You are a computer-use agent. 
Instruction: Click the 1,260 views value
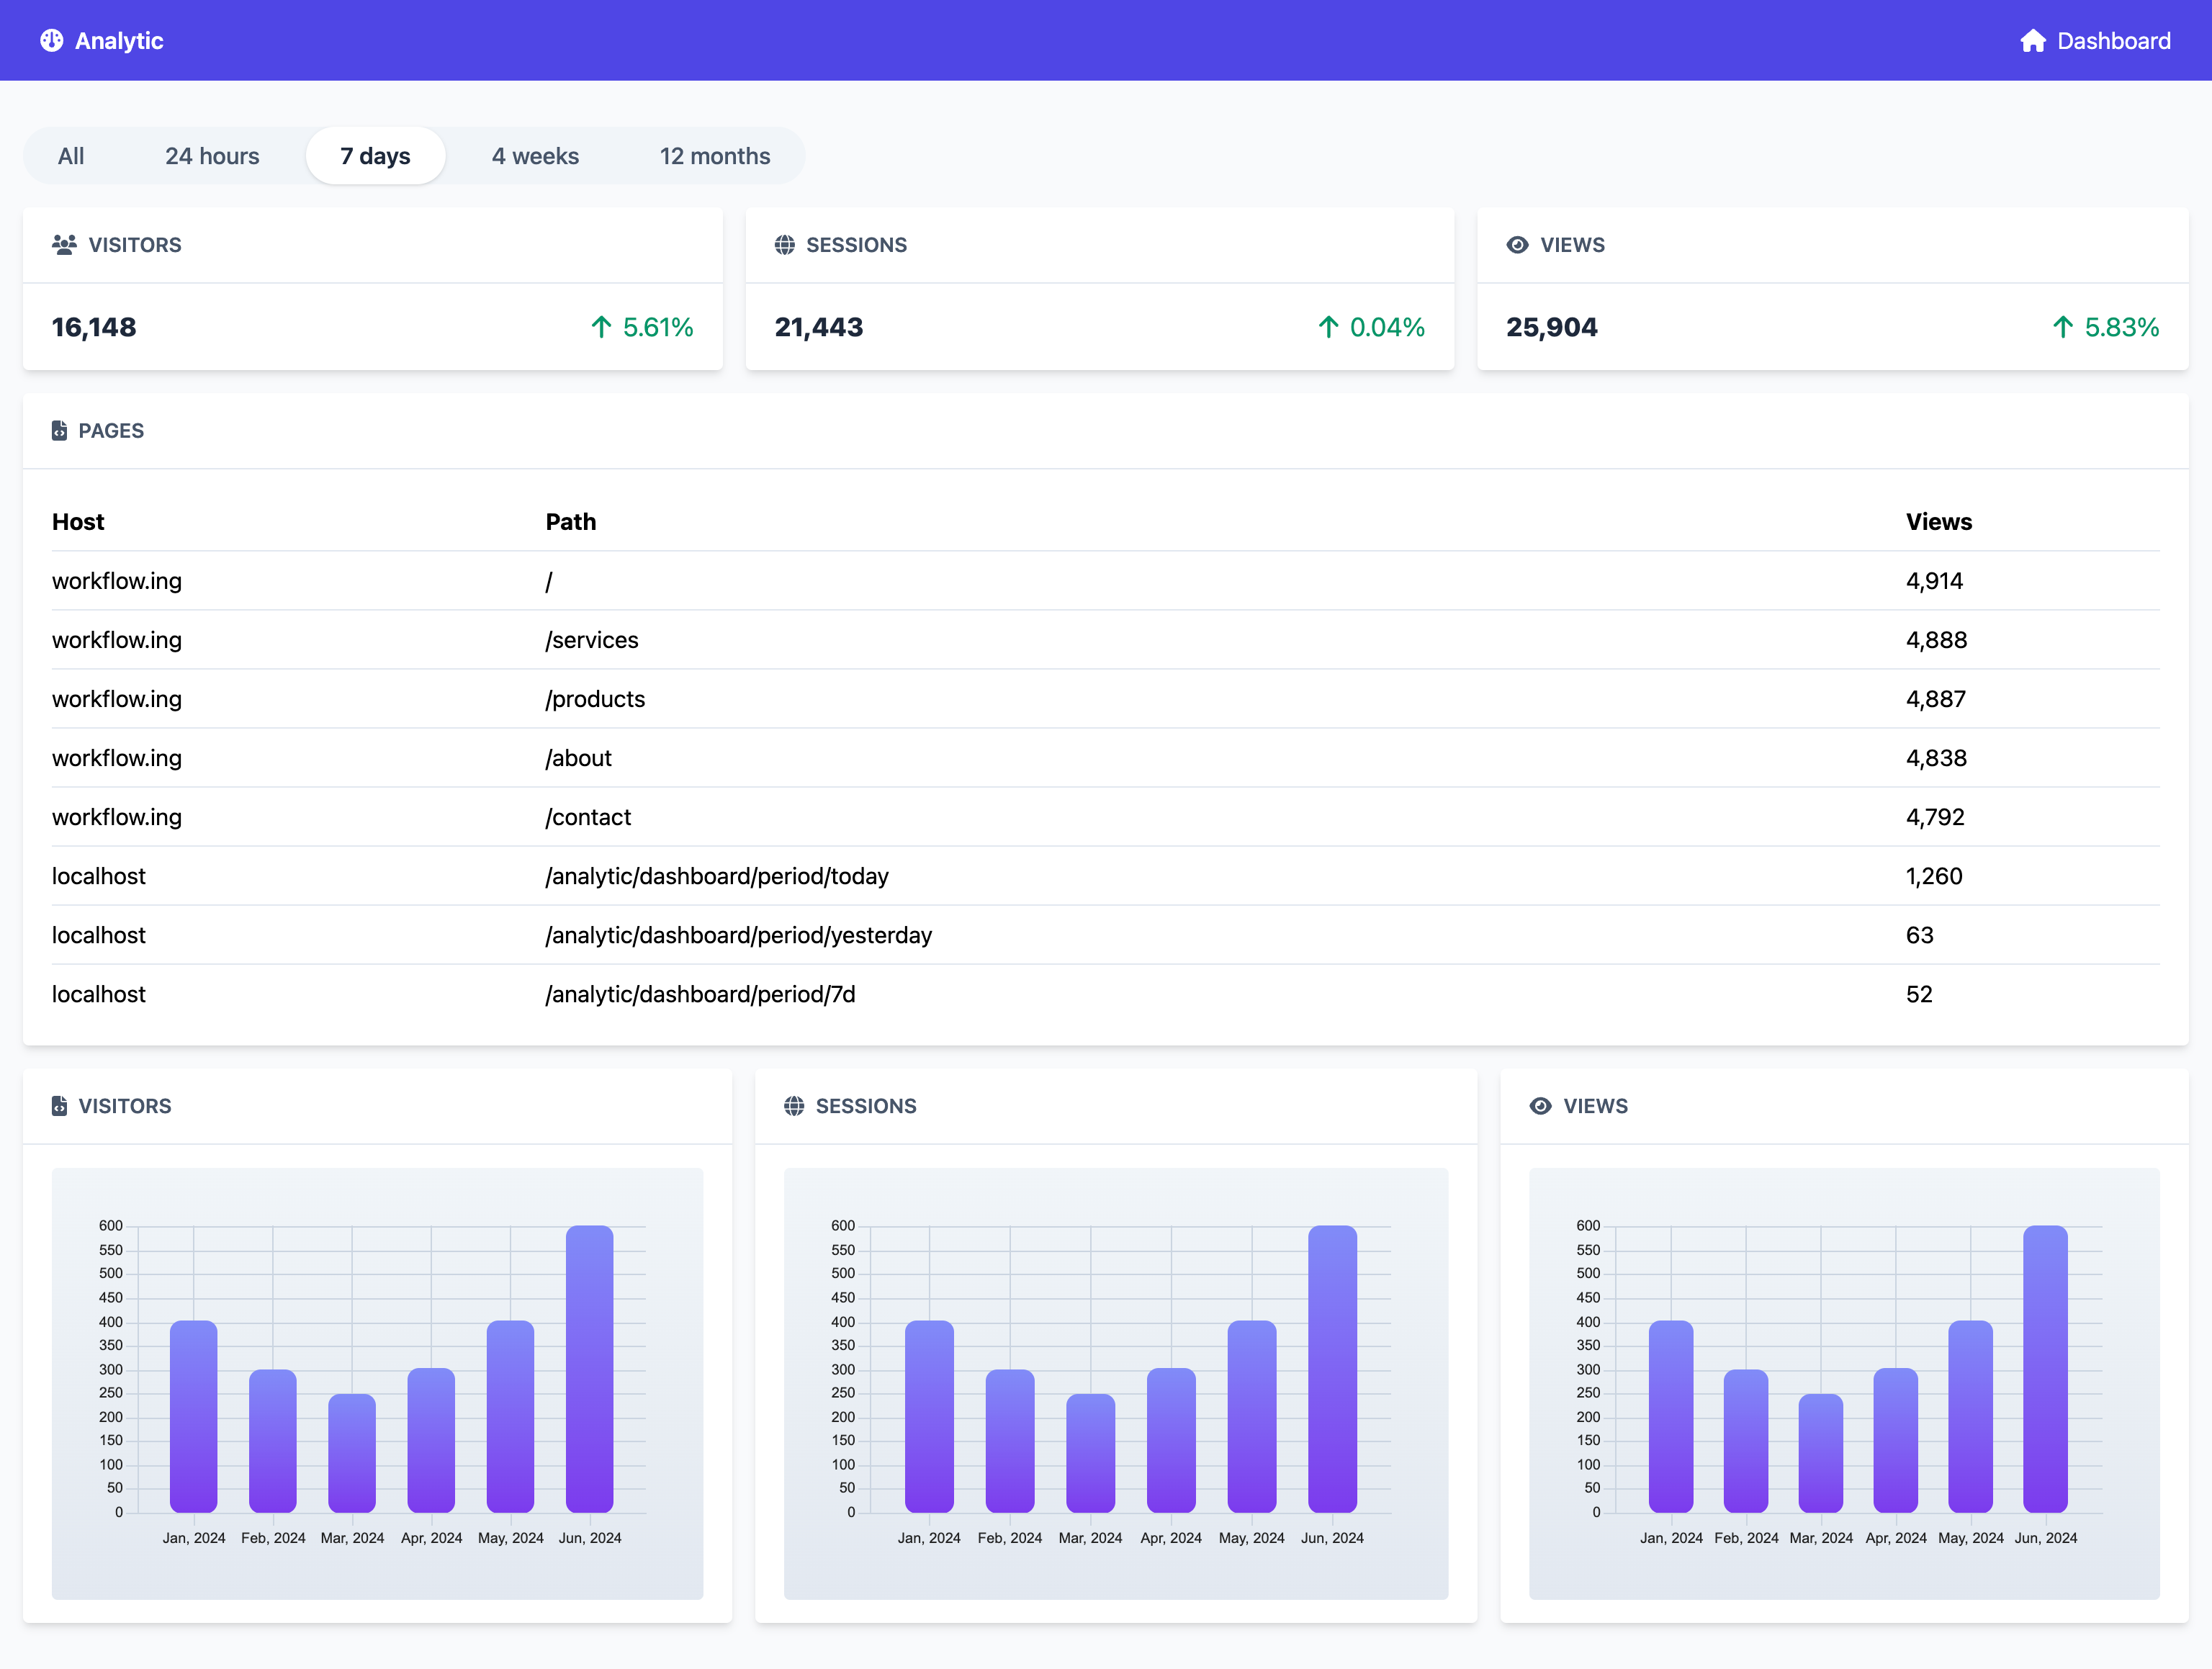pos(1935,876)
